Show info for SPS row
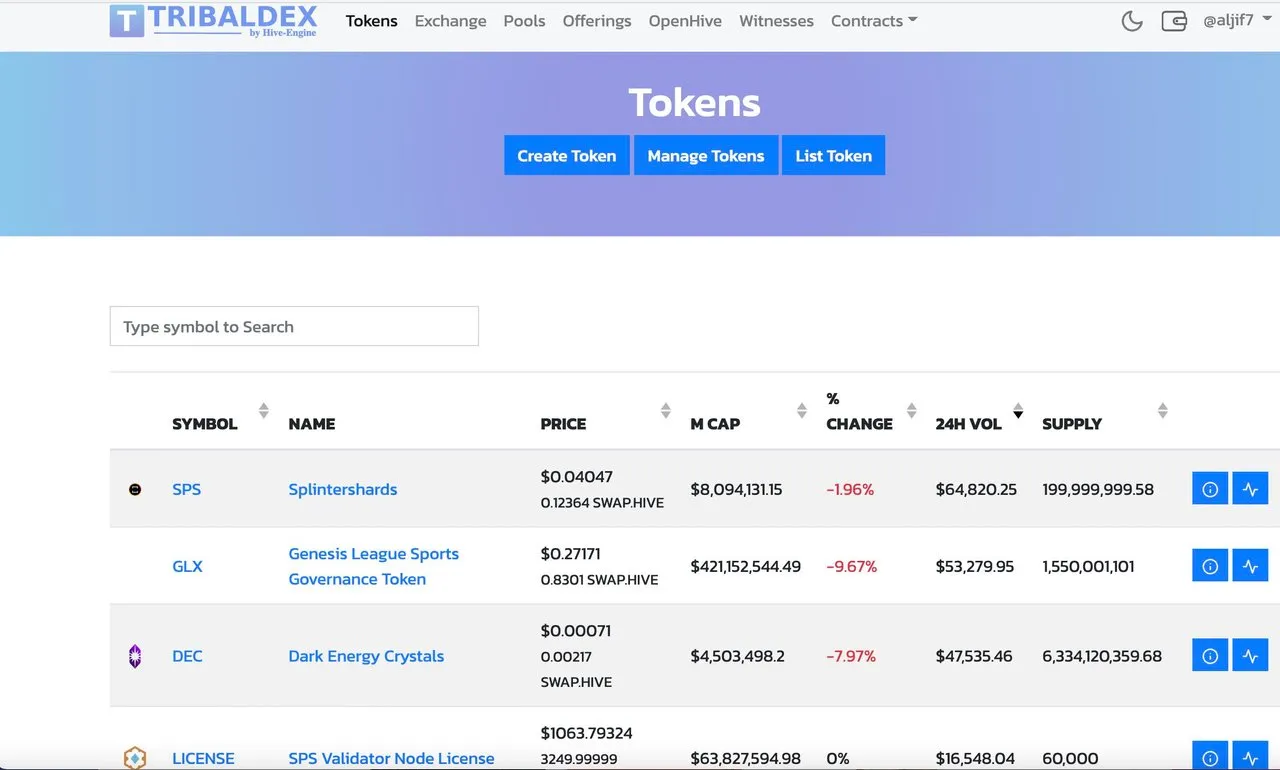 pyautogui.click(x=1210, y=489)
